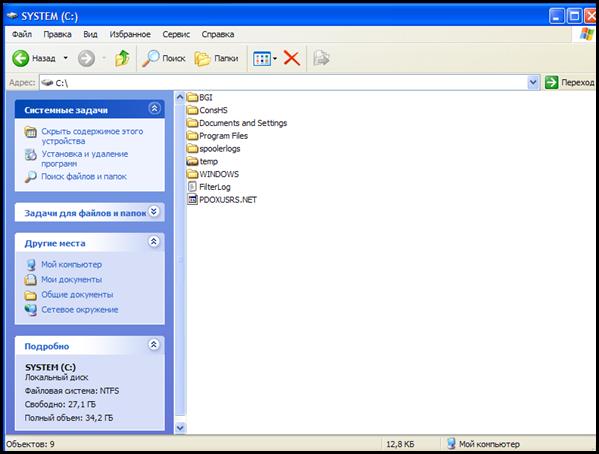599x454 pixels.
Task: Click the Переход go button
Action: point(570,83)
